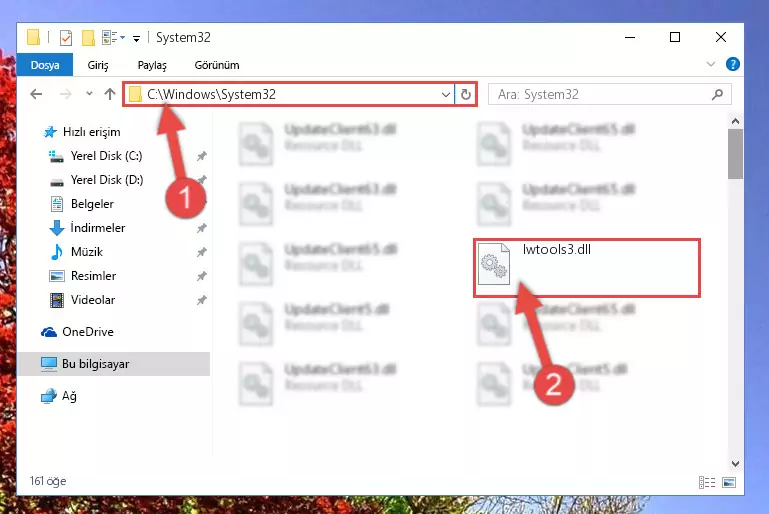Click the pin icon next to Videolar
This screenshot has height=514, width=769.
[202, 300]
